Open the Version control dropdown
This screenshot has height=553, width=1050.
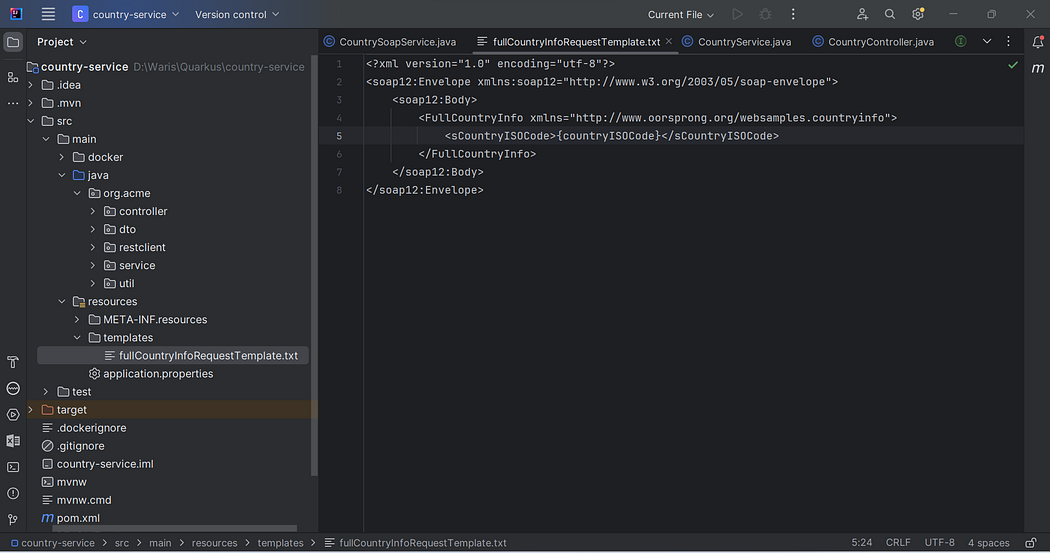(237, 14)
